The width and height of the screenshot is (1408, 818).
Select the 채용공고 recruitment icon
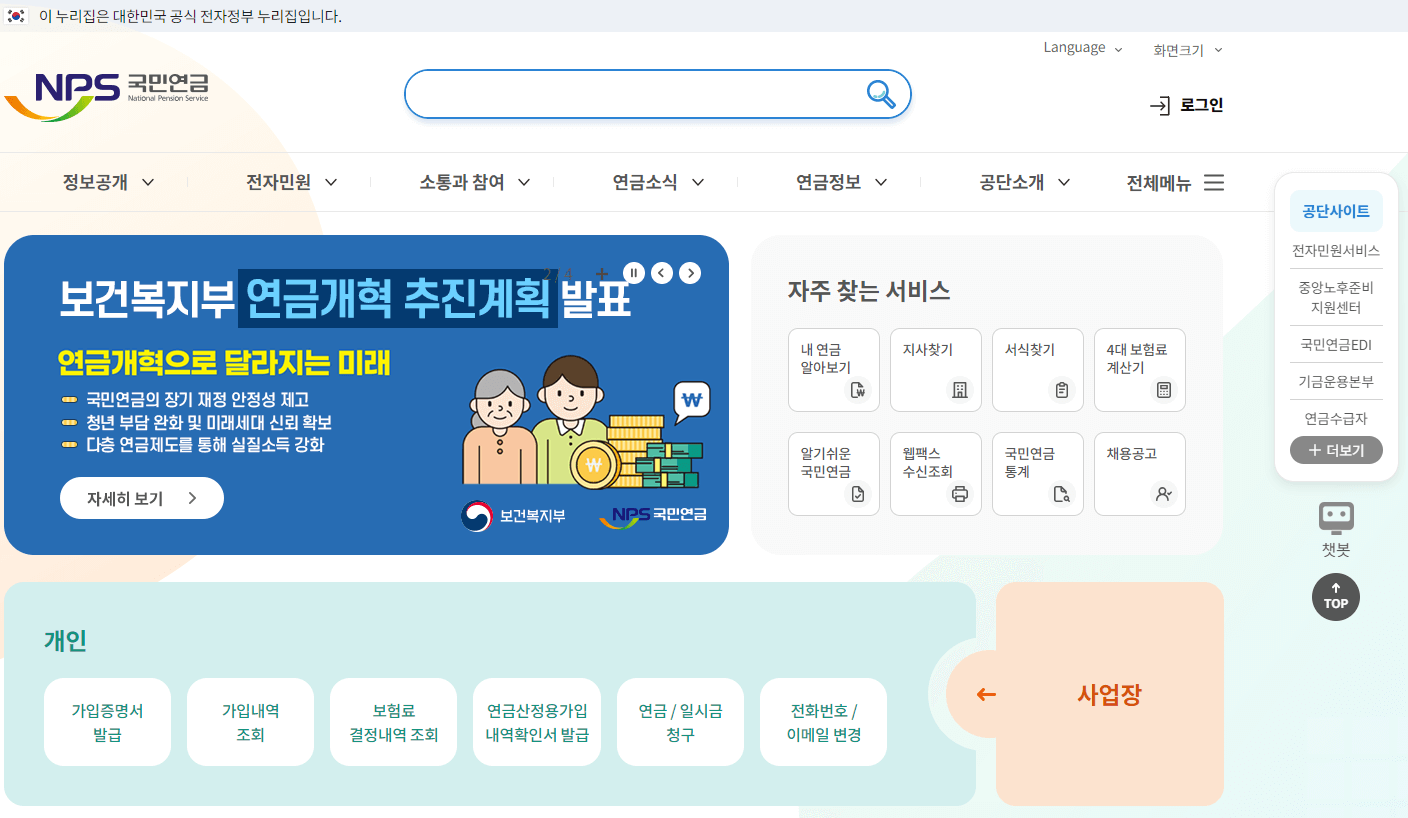point(1139,474)
